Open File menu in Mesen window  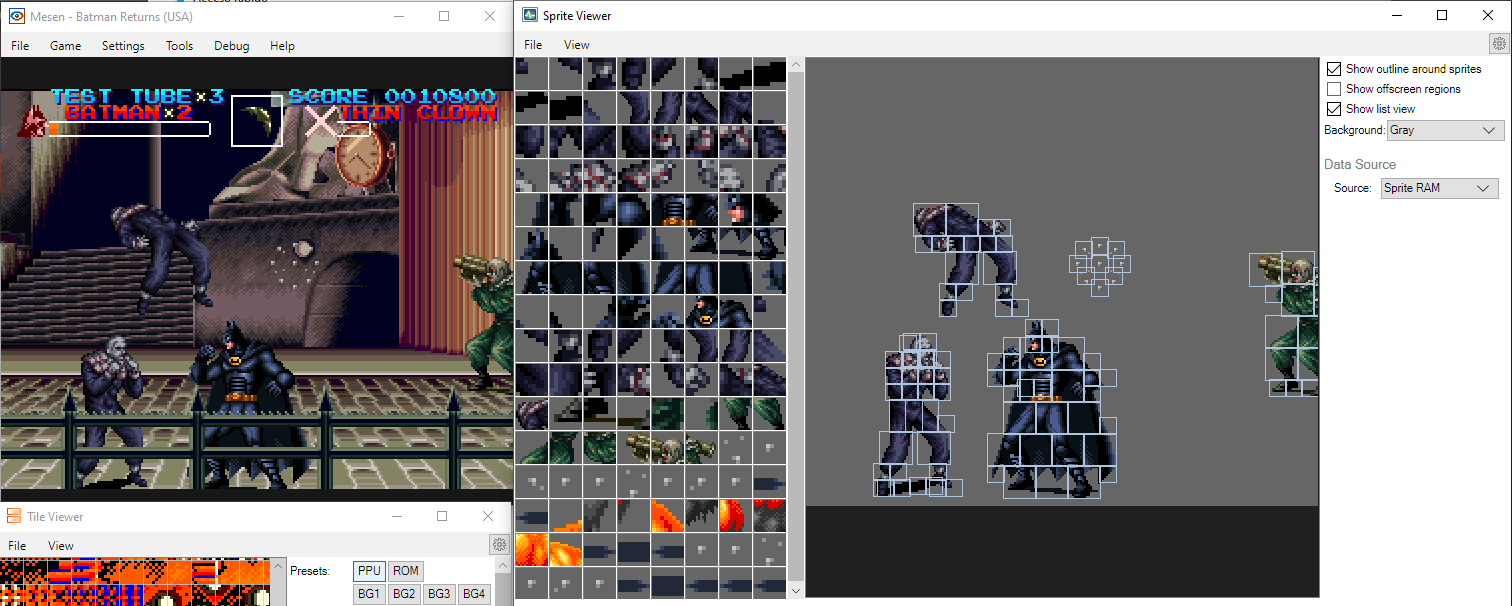(20, 45)
